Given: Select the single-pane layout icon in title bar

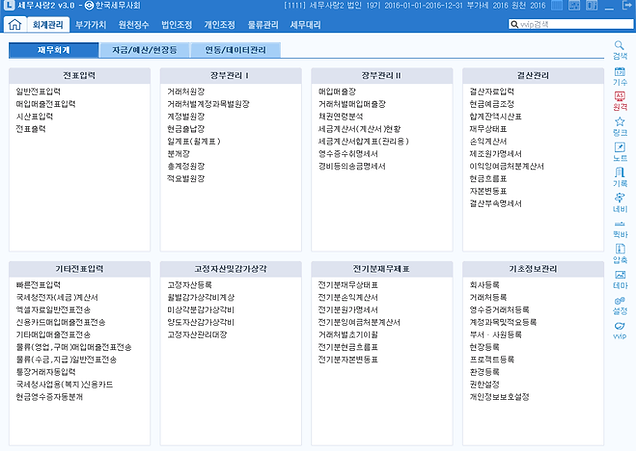Looking at the screenshot, I should [x=557, y=6].
